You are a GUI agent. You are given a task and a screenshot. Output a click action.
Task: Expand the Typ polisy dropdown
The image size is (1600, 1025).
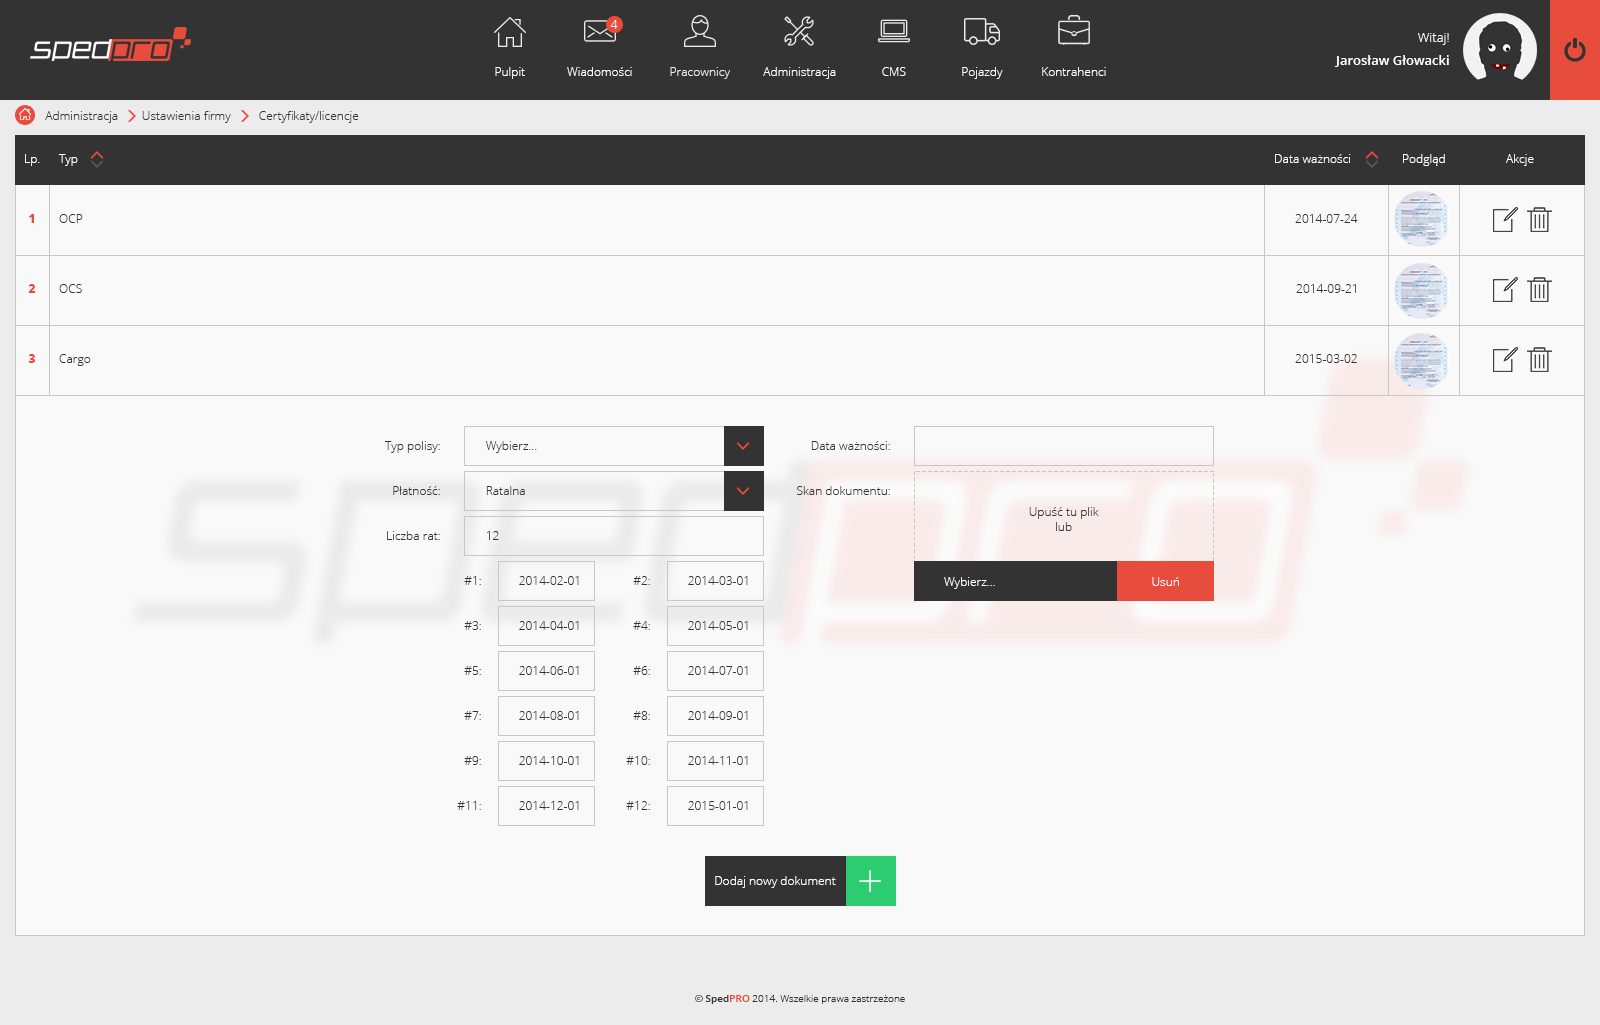743,446
